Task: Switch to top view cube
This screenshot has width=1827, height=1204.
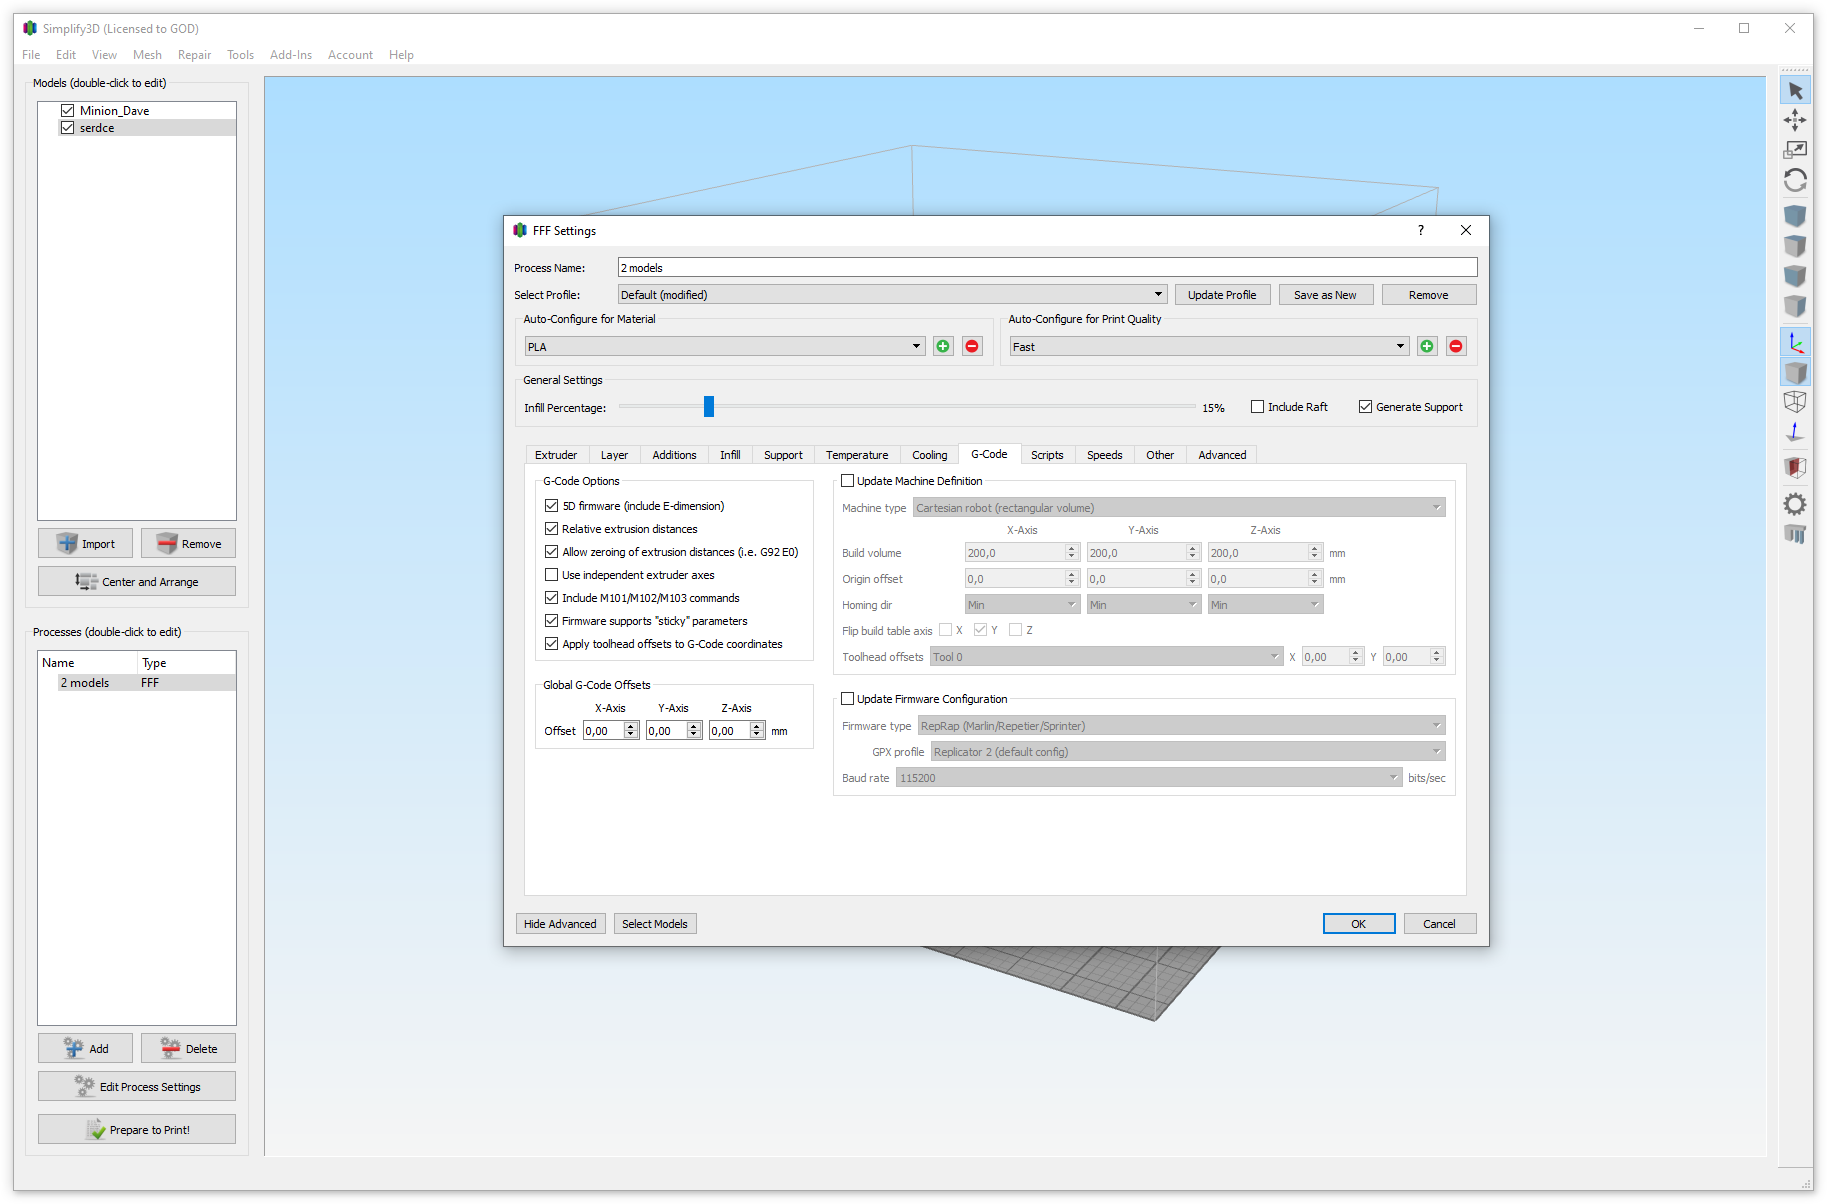Action: 1795,246
